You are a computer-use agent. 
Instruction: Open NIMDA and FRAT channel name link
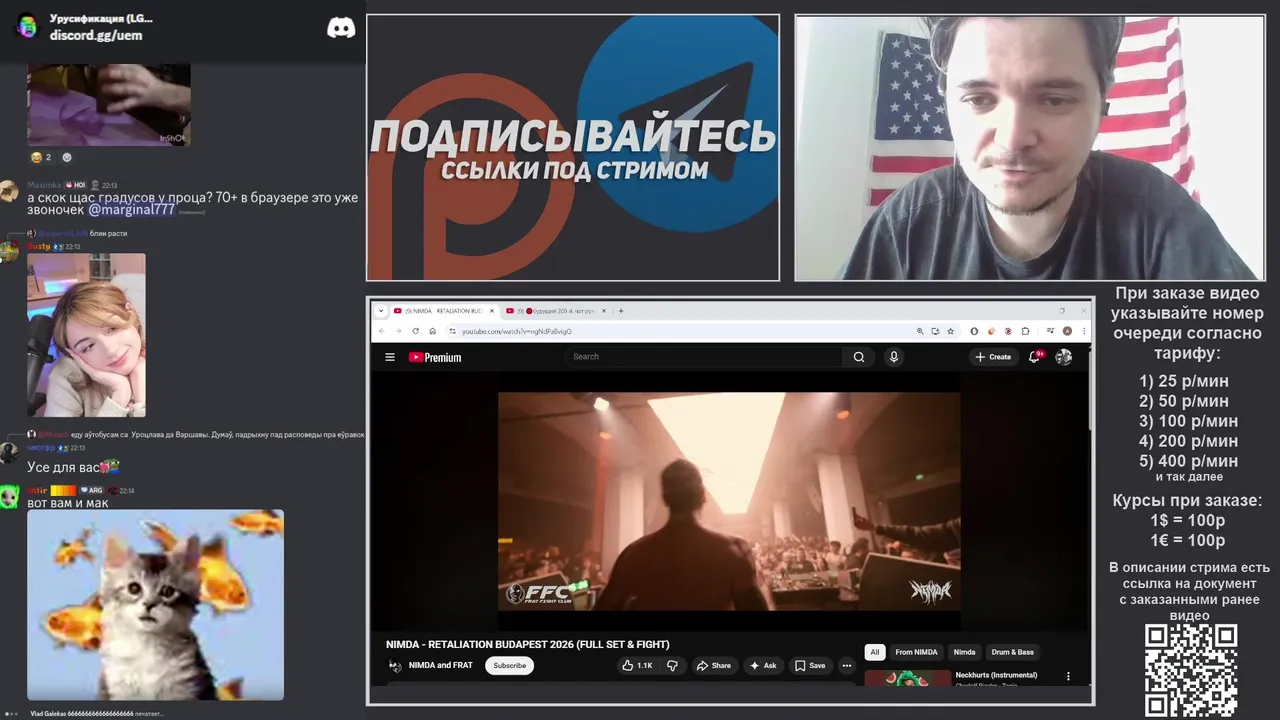pyautogui.click(x=441, y=665)
